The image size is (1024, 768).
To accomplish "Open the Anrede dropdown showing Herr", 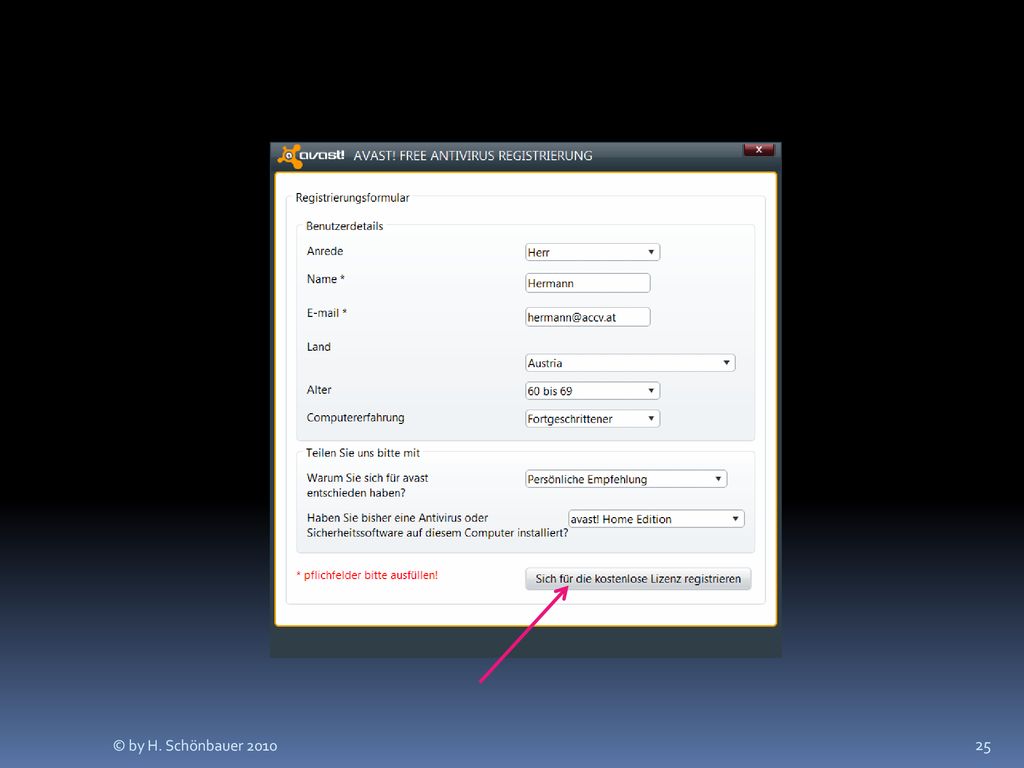I will [x=592, y=252].
